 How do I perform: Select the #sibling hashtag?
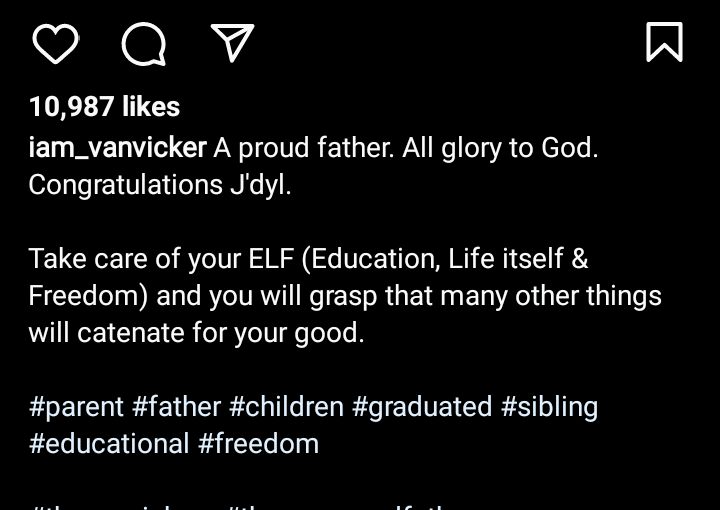[x=549, y=407]
